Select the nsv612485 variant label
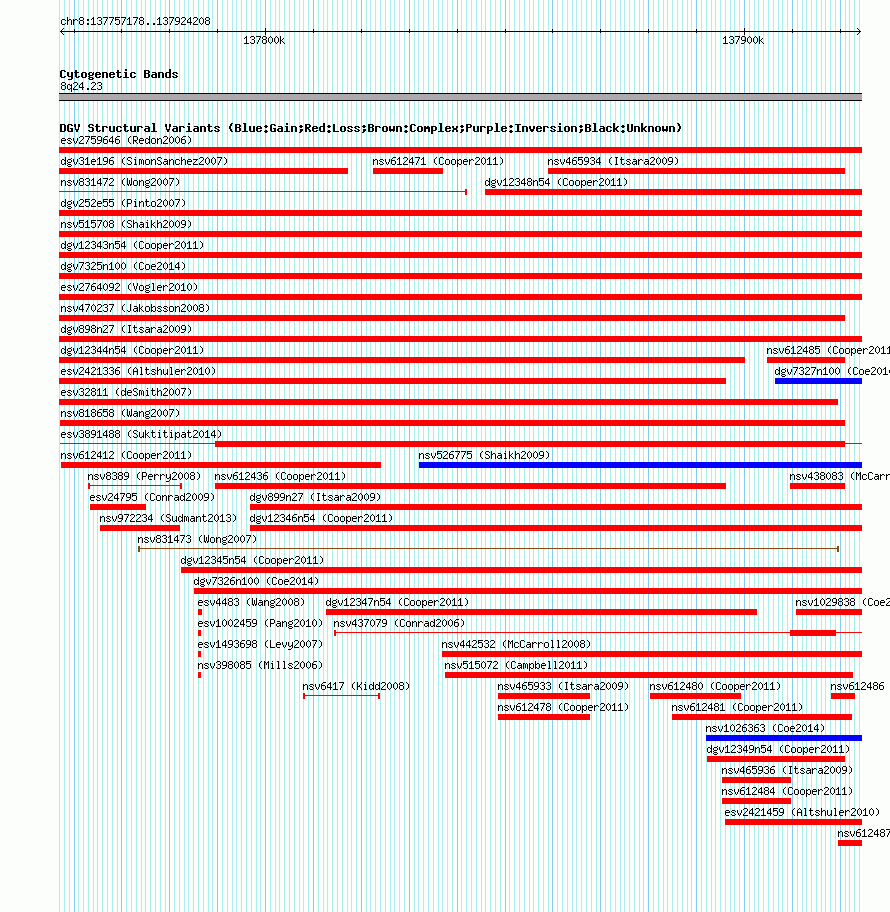This screenshot has width=890, height=912. point(828,350)
